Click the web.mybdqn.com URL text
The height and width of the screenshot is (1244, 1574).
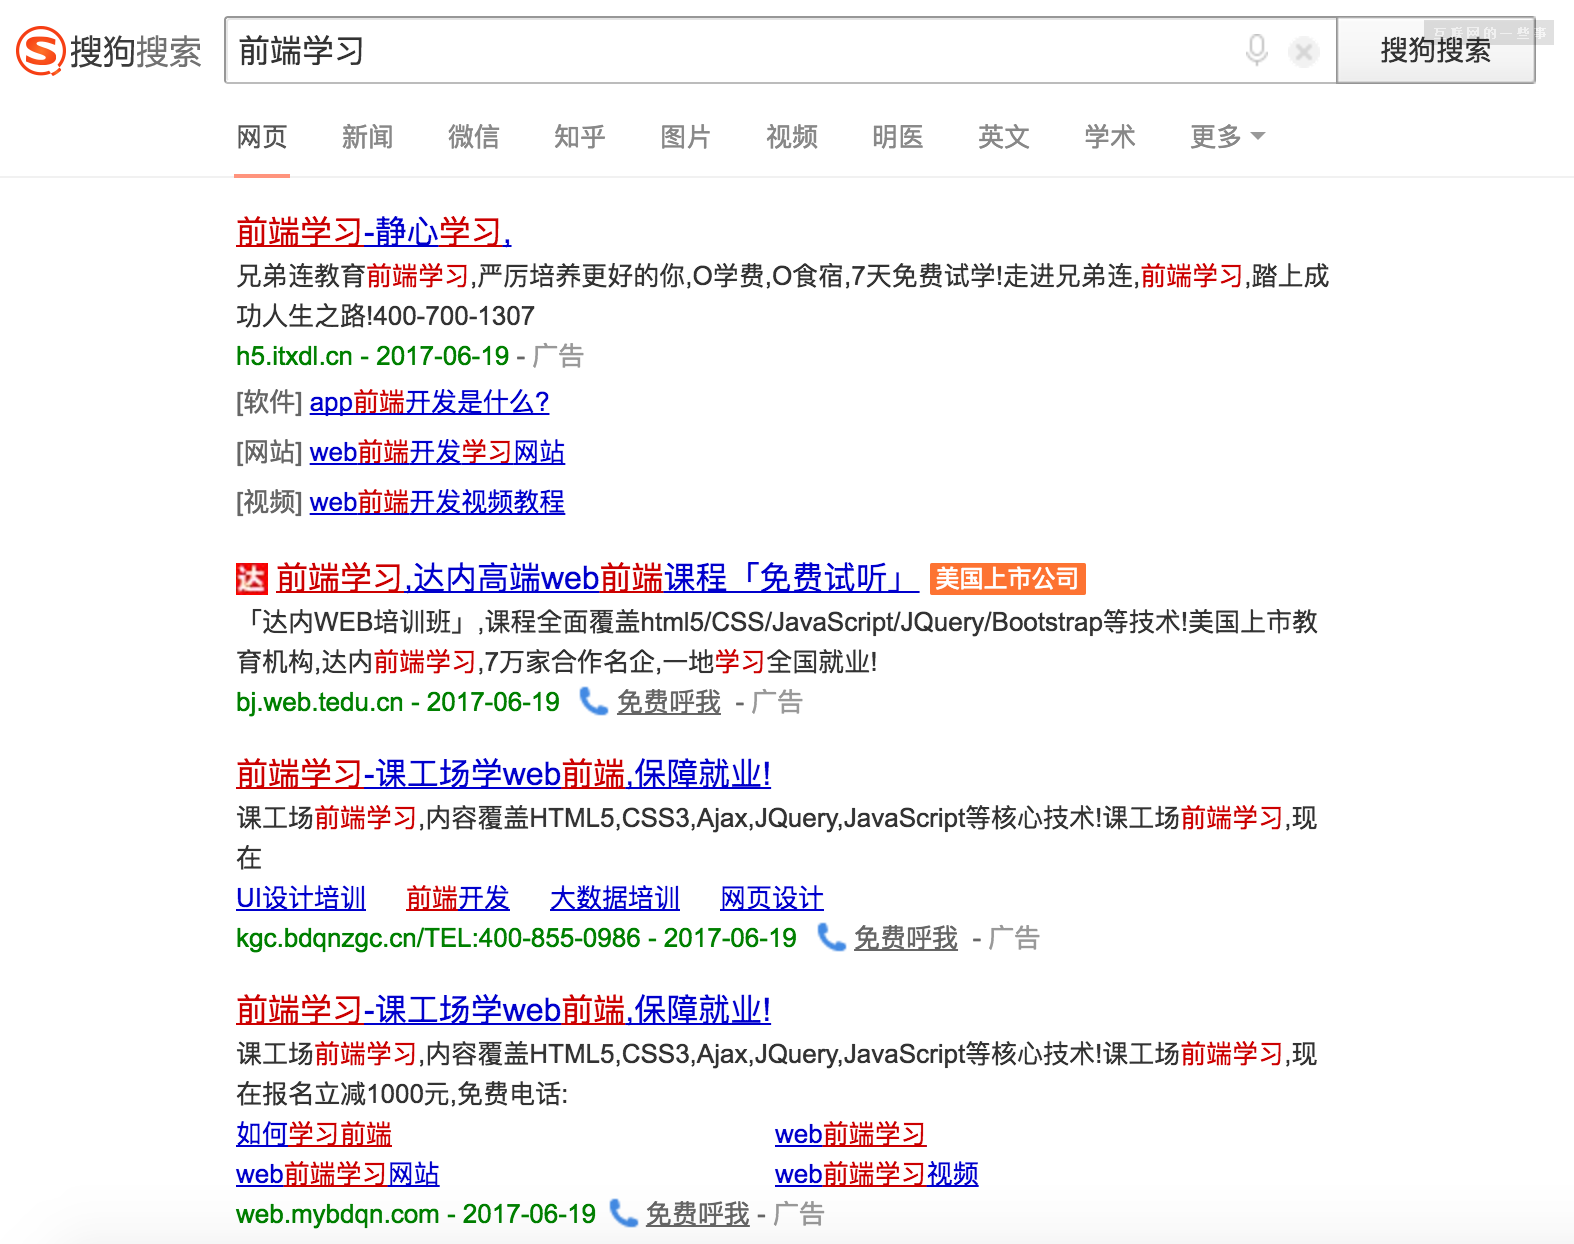pos(338,1214)
